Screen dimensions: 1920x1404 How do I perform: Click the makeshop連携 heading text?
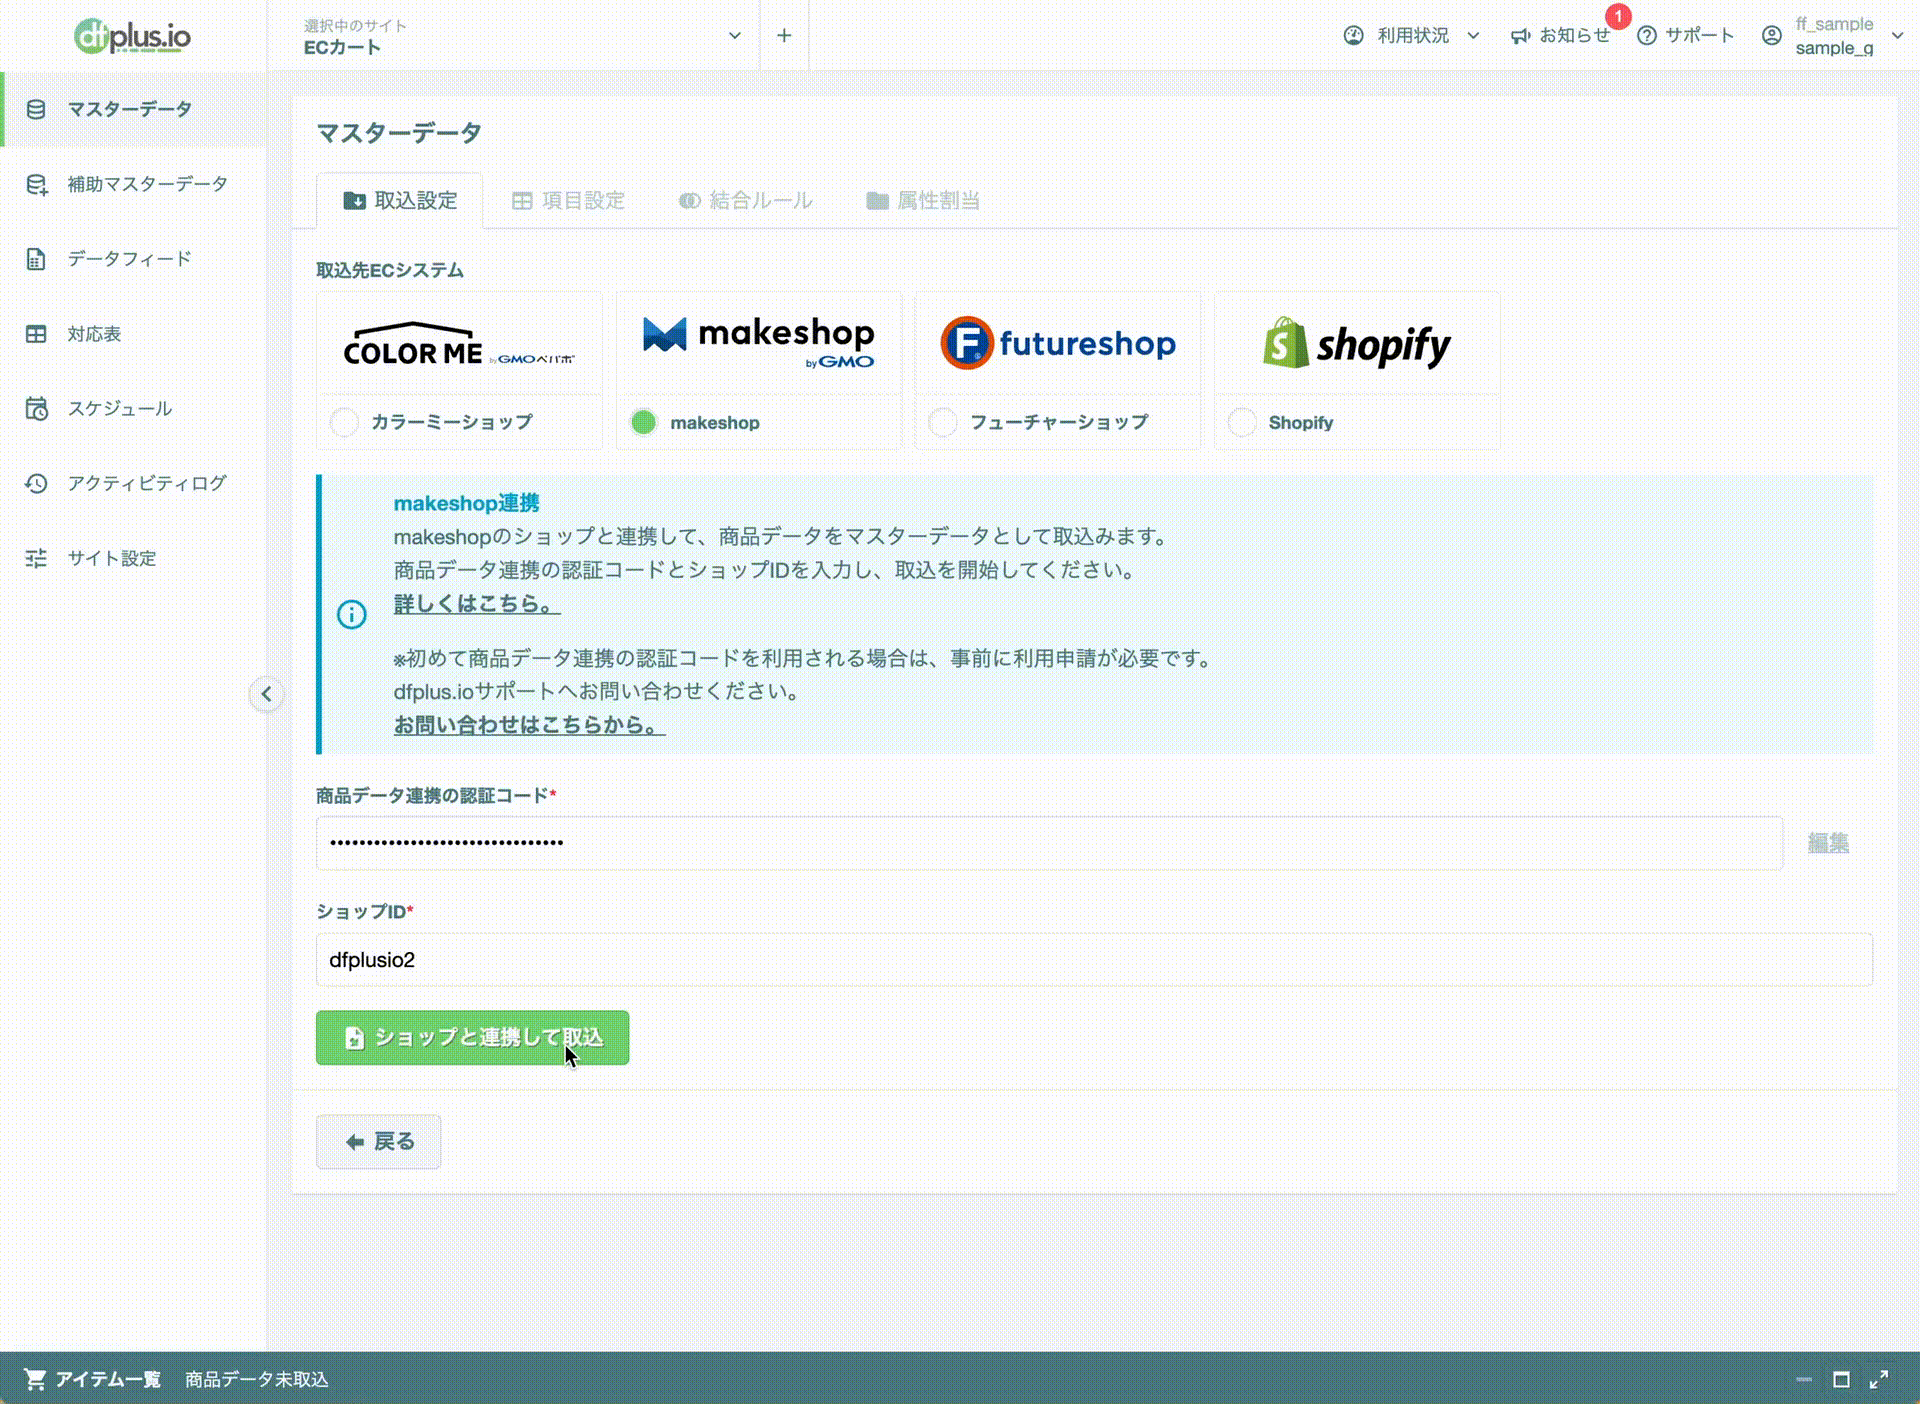467,503
